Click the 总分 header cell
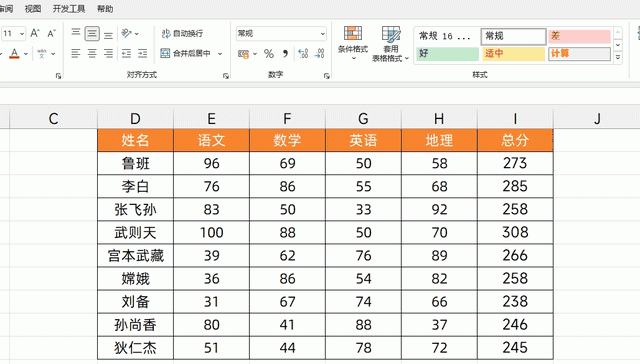Image resolution: width=640 pixels, height=364 pixels. click(515, 140)
